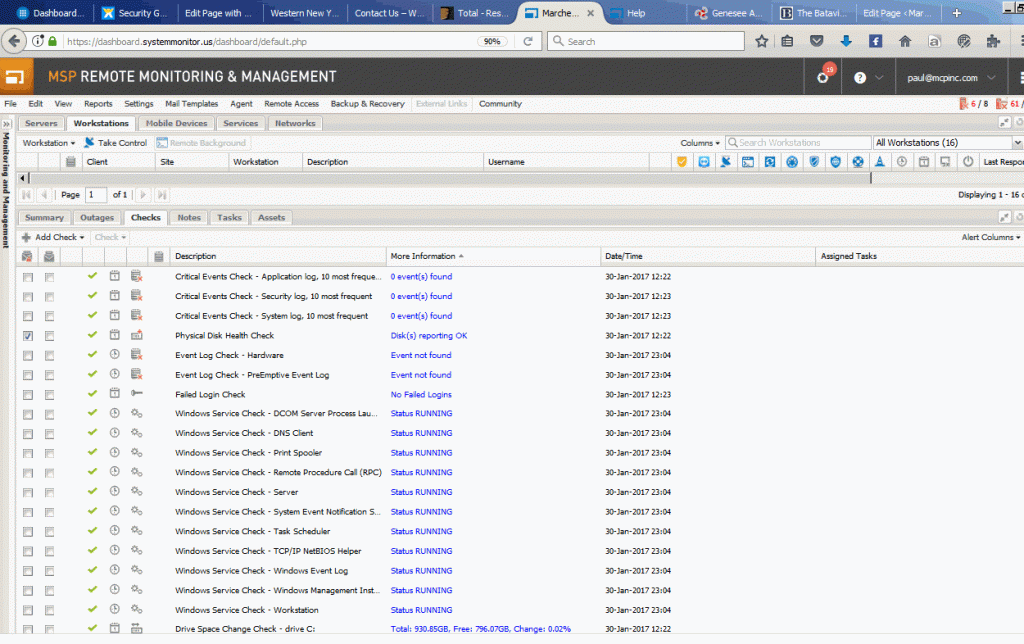1024x644 pixels.
Task: Click the remote background terminal column icon
Action: [x=748, y=161]
